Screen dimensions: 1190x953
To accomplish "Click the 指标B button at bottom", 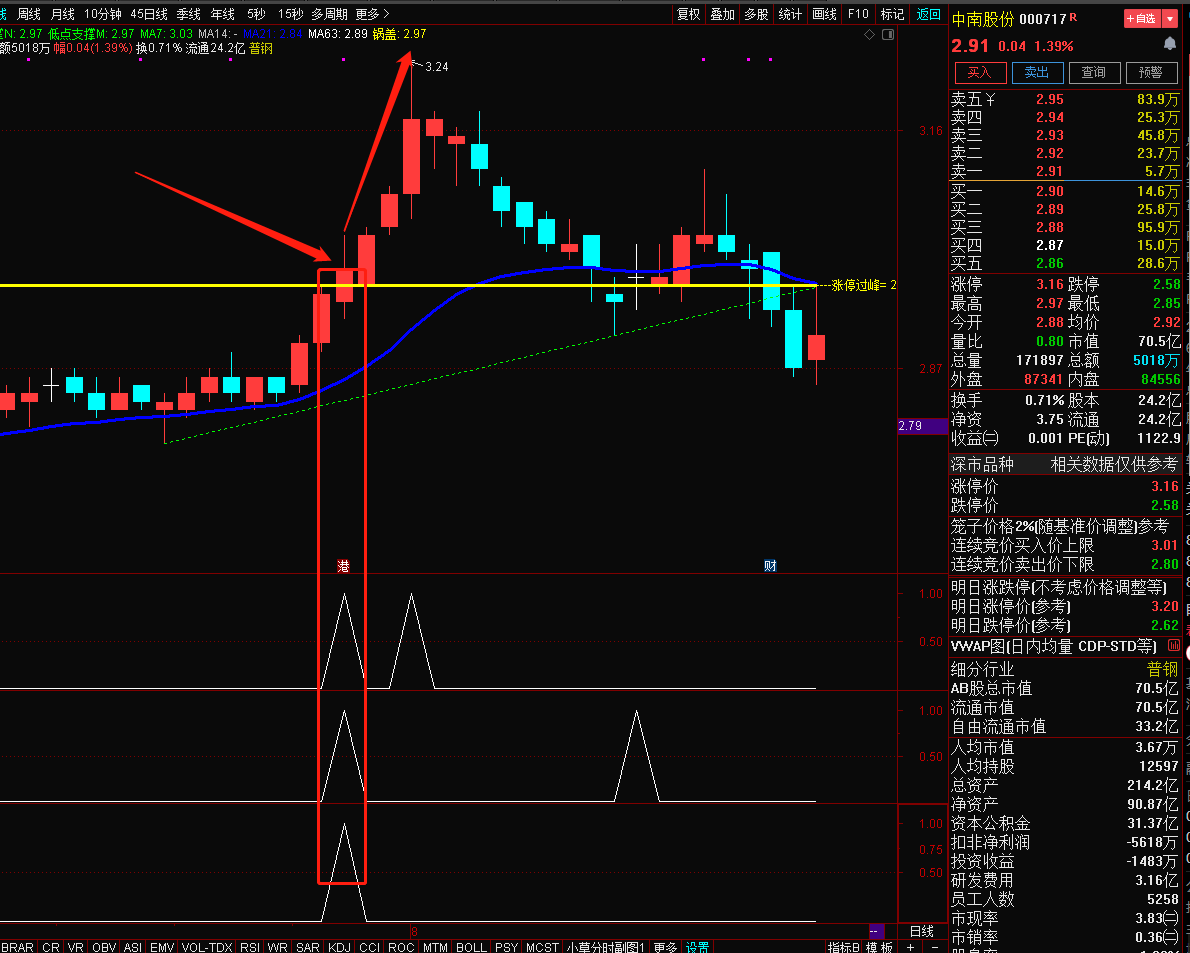I will click(843, 947).
